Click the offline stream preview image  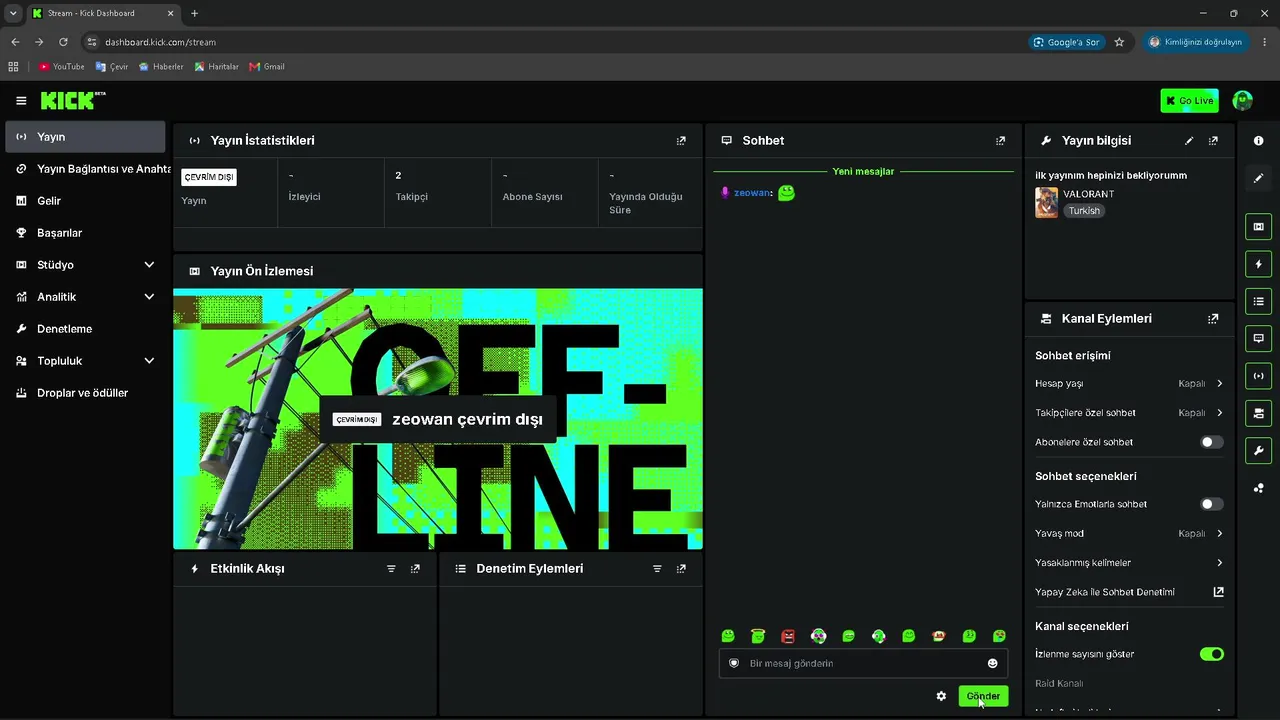438,419
